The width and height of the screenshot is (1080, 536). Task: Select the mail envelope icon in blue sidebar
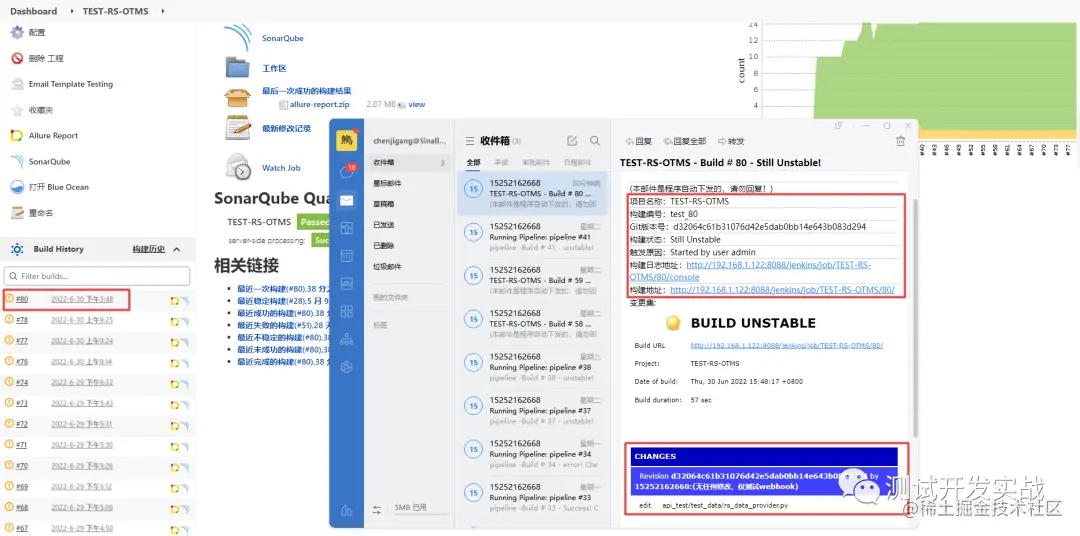pos(346,200)
